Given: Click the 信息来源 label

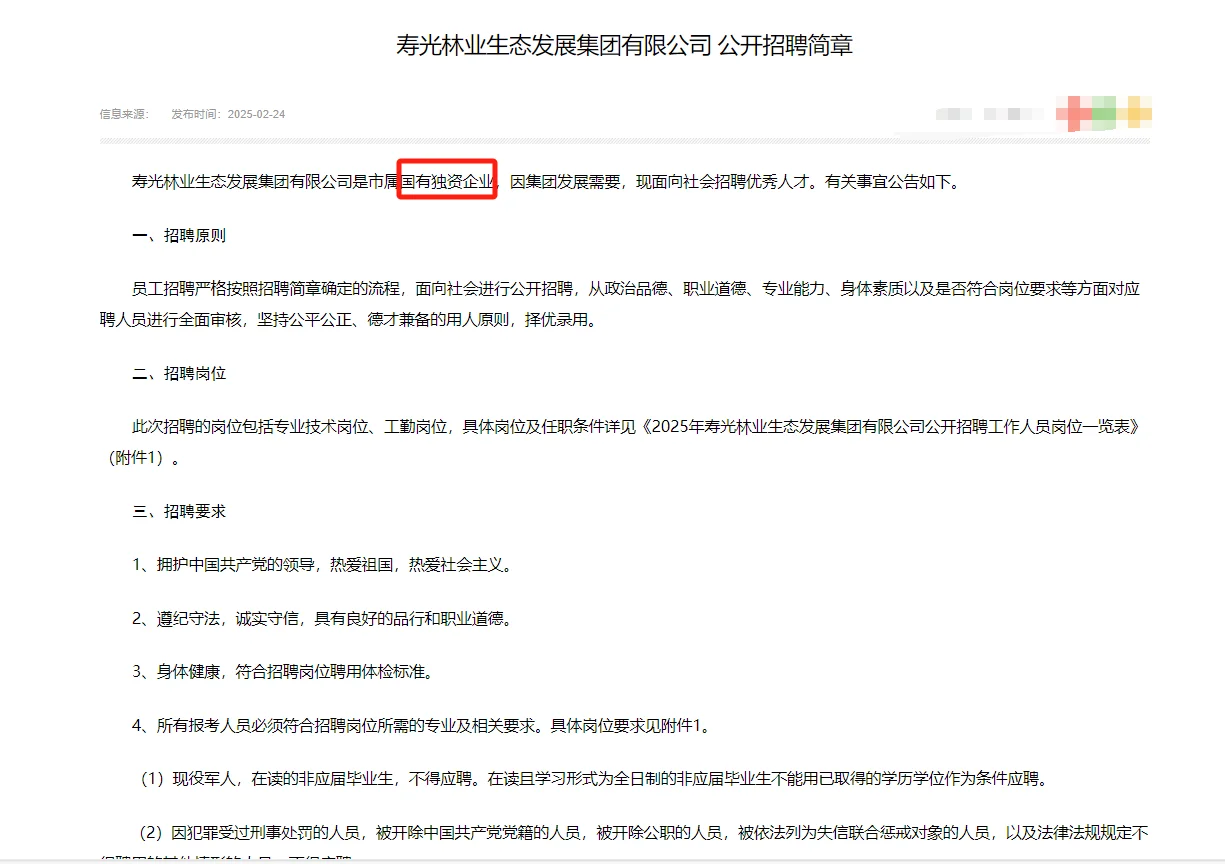Looking at the screenshot, I should 124,114.
